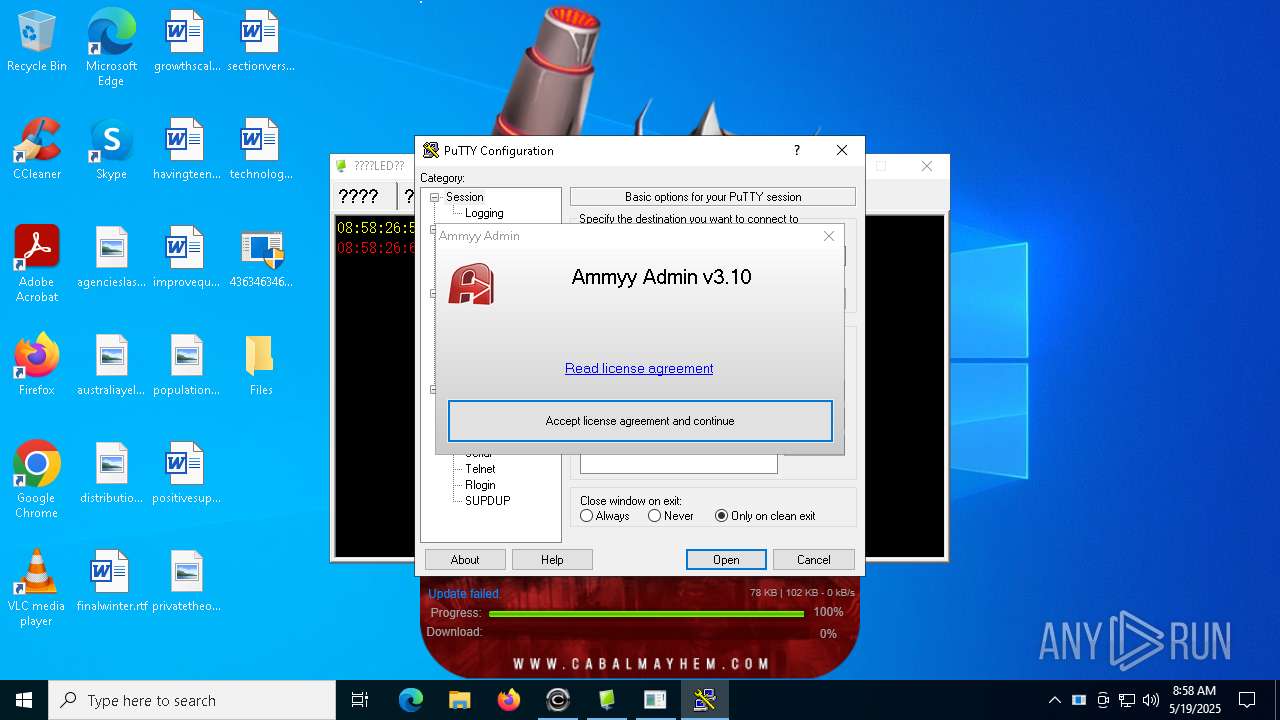Open File Explorer from the taskbar
This screenshot has width=1280, height=720.
459,700
